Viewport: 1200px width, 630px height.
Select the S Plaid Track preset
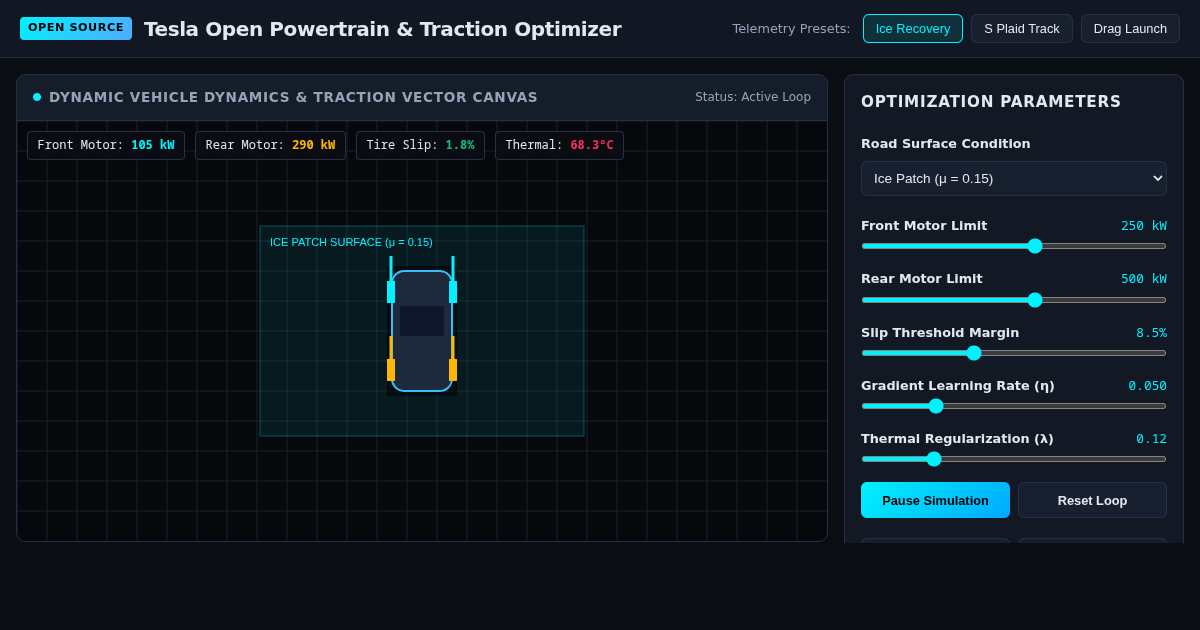coord(1021,28)
